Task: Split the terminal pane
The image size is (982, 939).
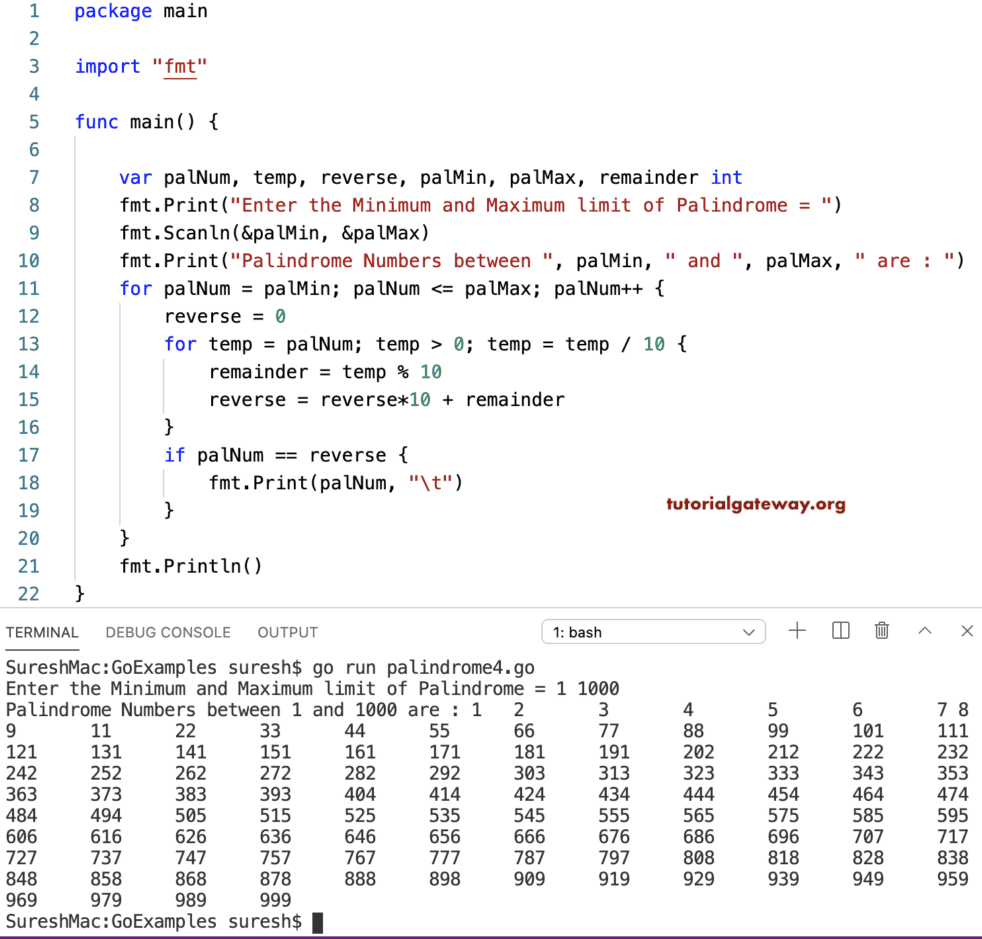Action: (x=840, y=631)
